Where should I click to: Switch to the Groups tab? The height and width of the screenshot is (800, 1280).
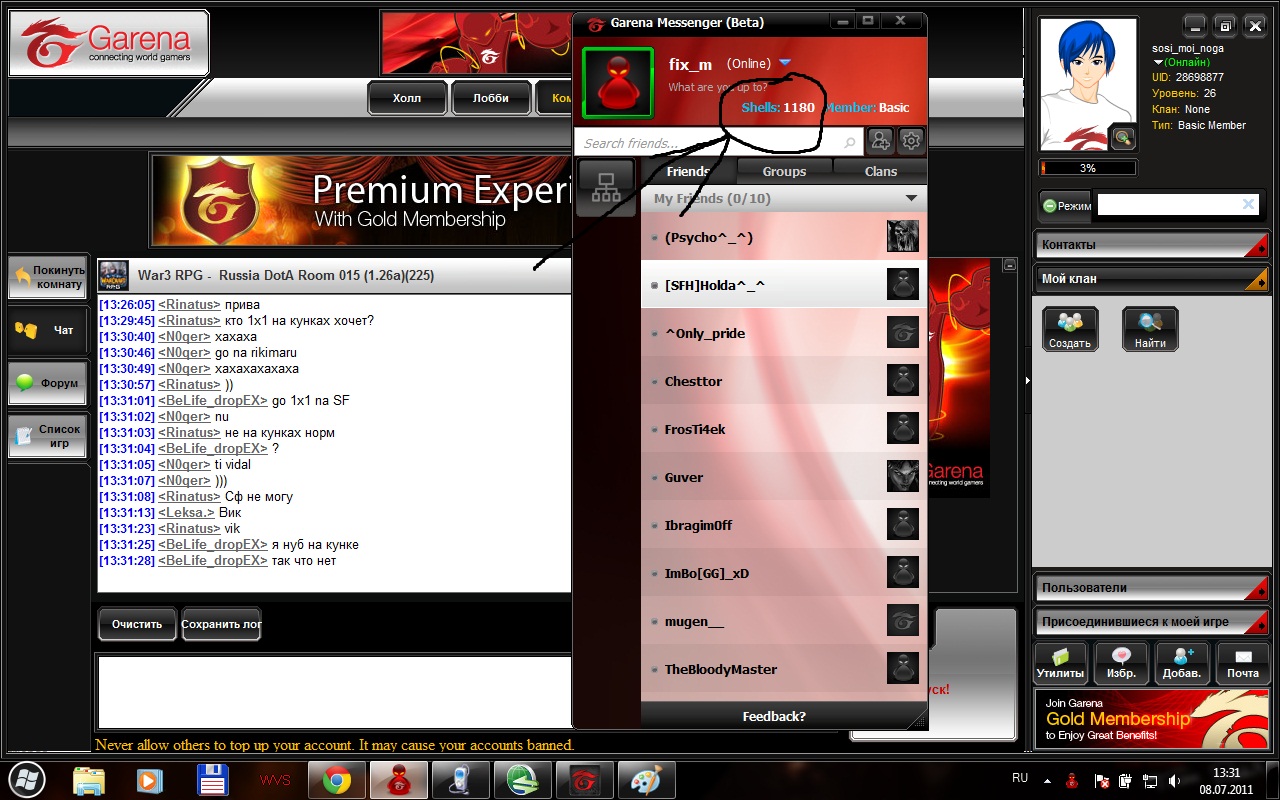point(784,171)
